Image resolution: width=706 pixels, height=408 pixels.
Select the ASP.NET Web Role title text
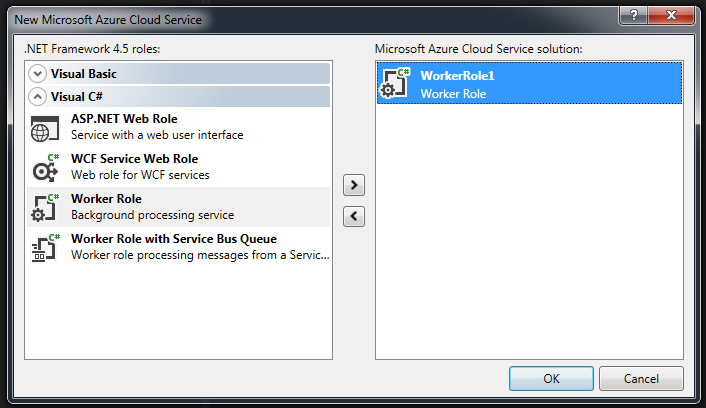pos(124,119)
